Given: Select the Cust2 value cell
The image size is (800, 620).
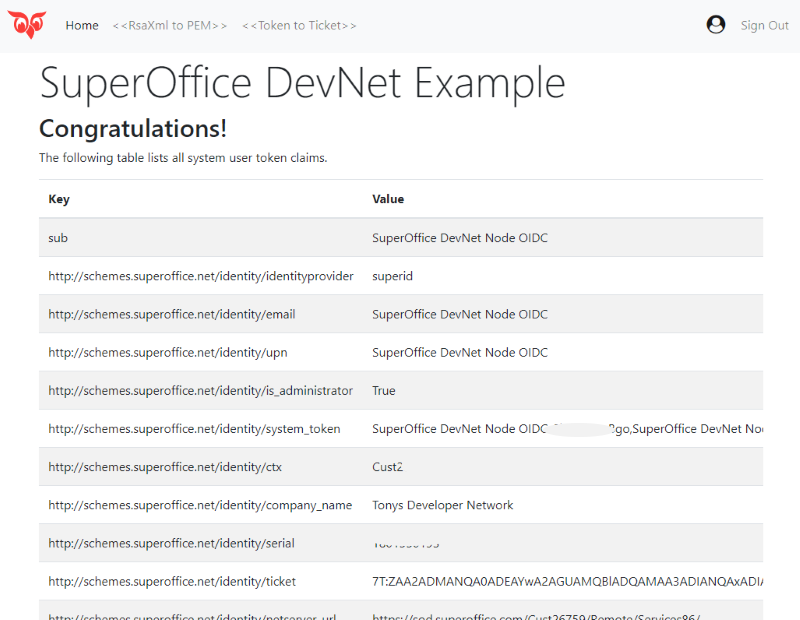Looking at the screenshot, I should coord(388,467).
